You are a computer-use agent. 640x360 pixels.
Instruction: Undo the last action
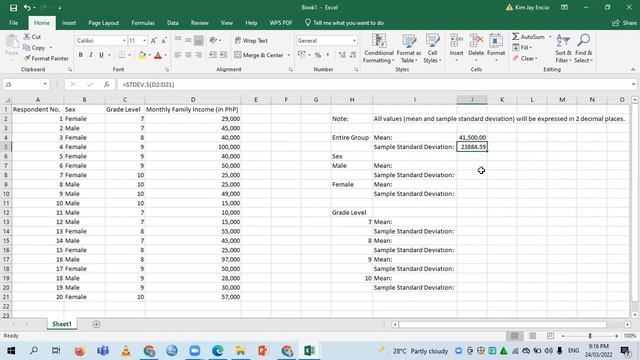(27, 8)
